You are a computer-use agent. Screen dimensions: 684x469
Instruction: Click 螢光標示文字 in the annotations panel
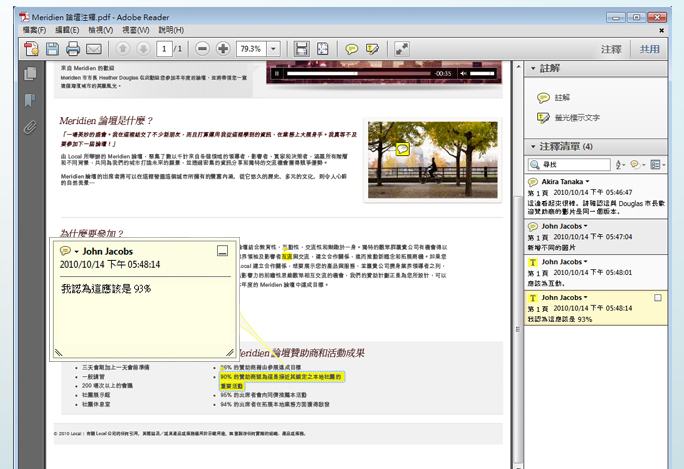577,118
